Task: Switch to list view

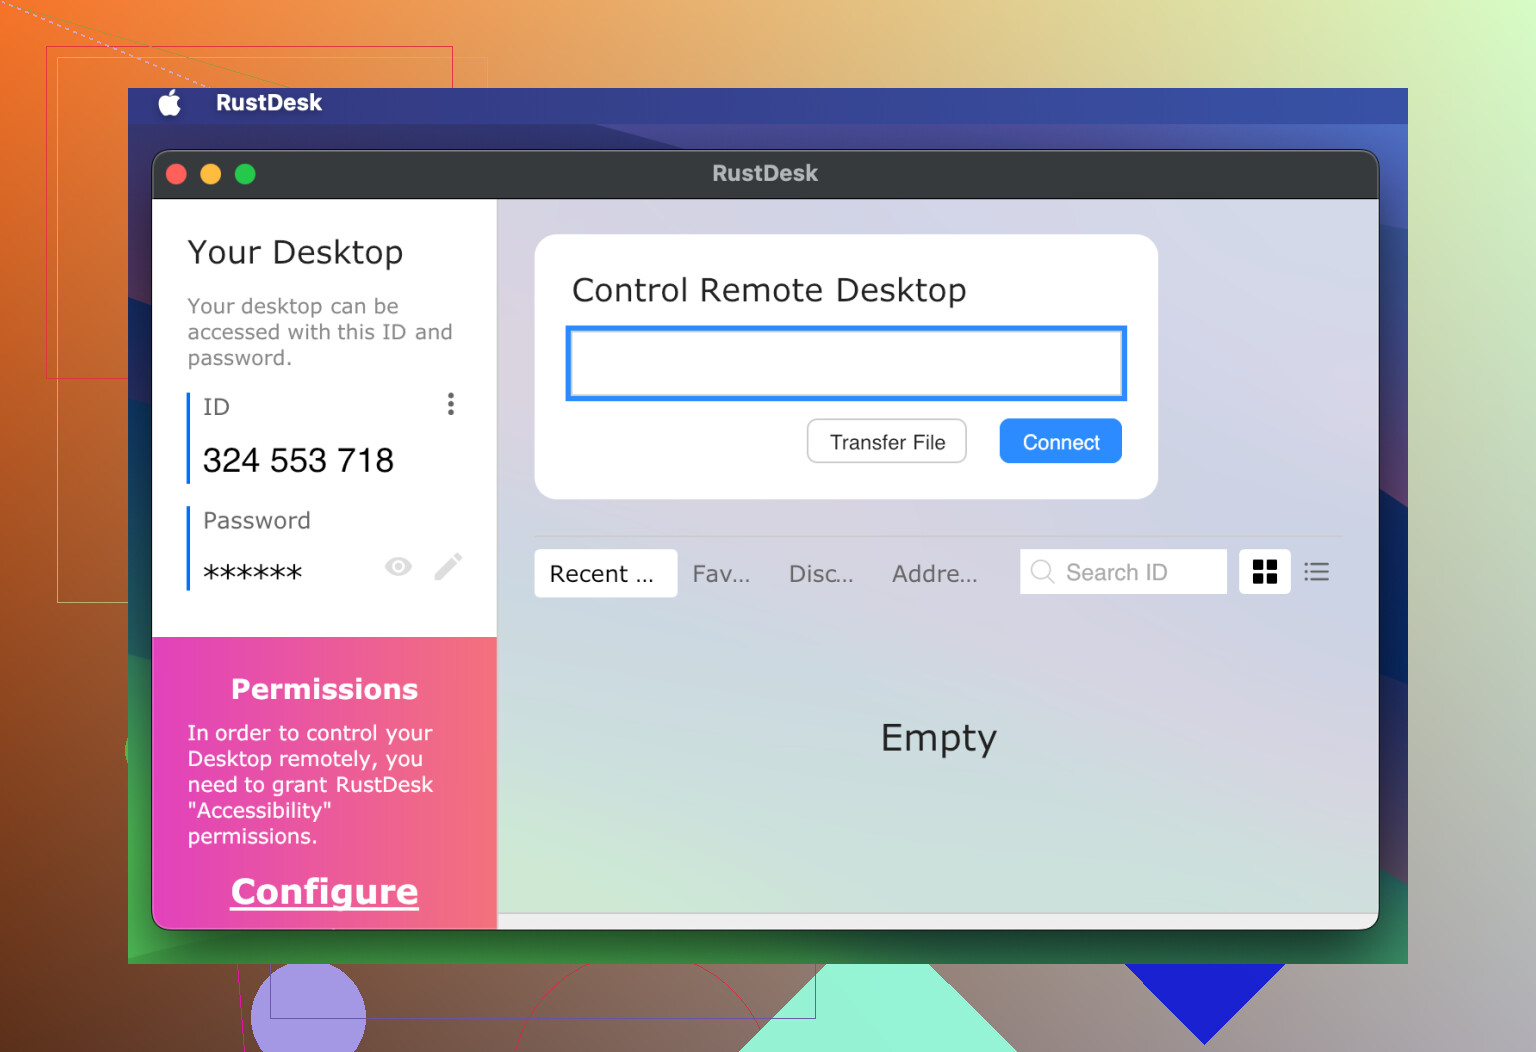Action: pyautogui.click(x=1317, y=572)
